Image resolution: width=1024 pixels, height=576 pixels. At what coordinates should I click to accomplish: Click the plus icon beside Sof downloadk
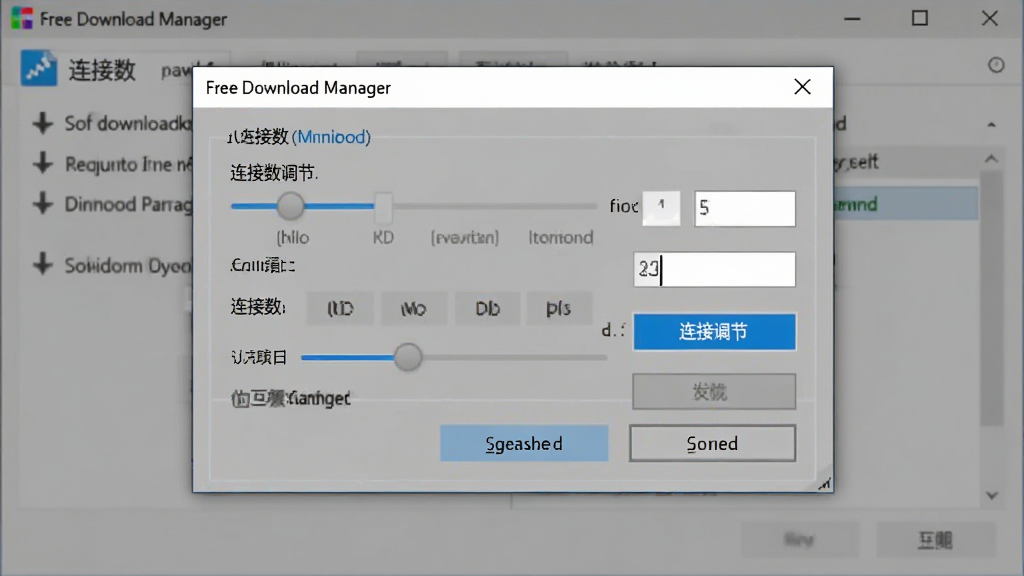(42, 123)
